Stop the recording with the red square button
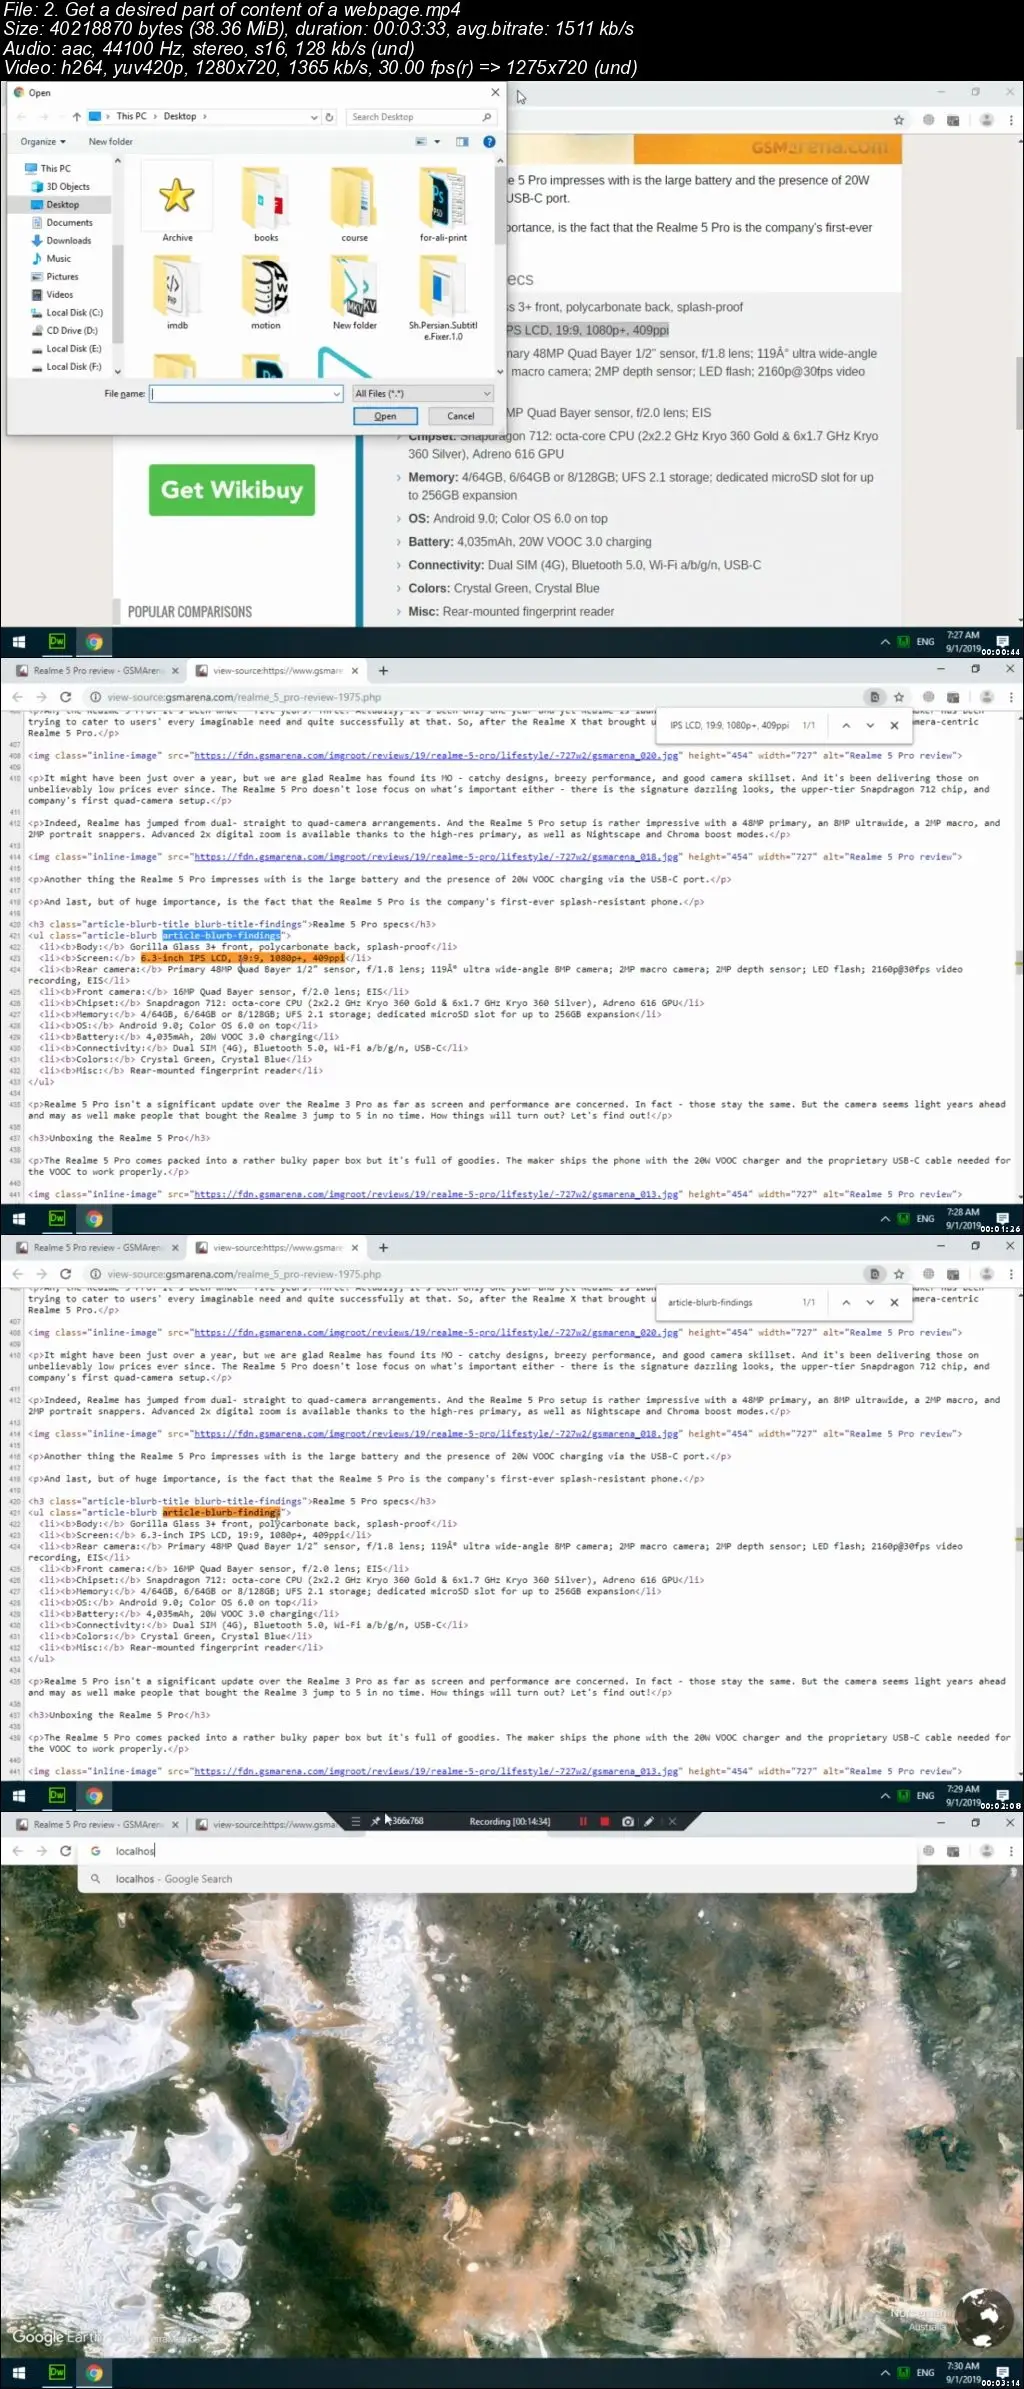 point(604,1822)
